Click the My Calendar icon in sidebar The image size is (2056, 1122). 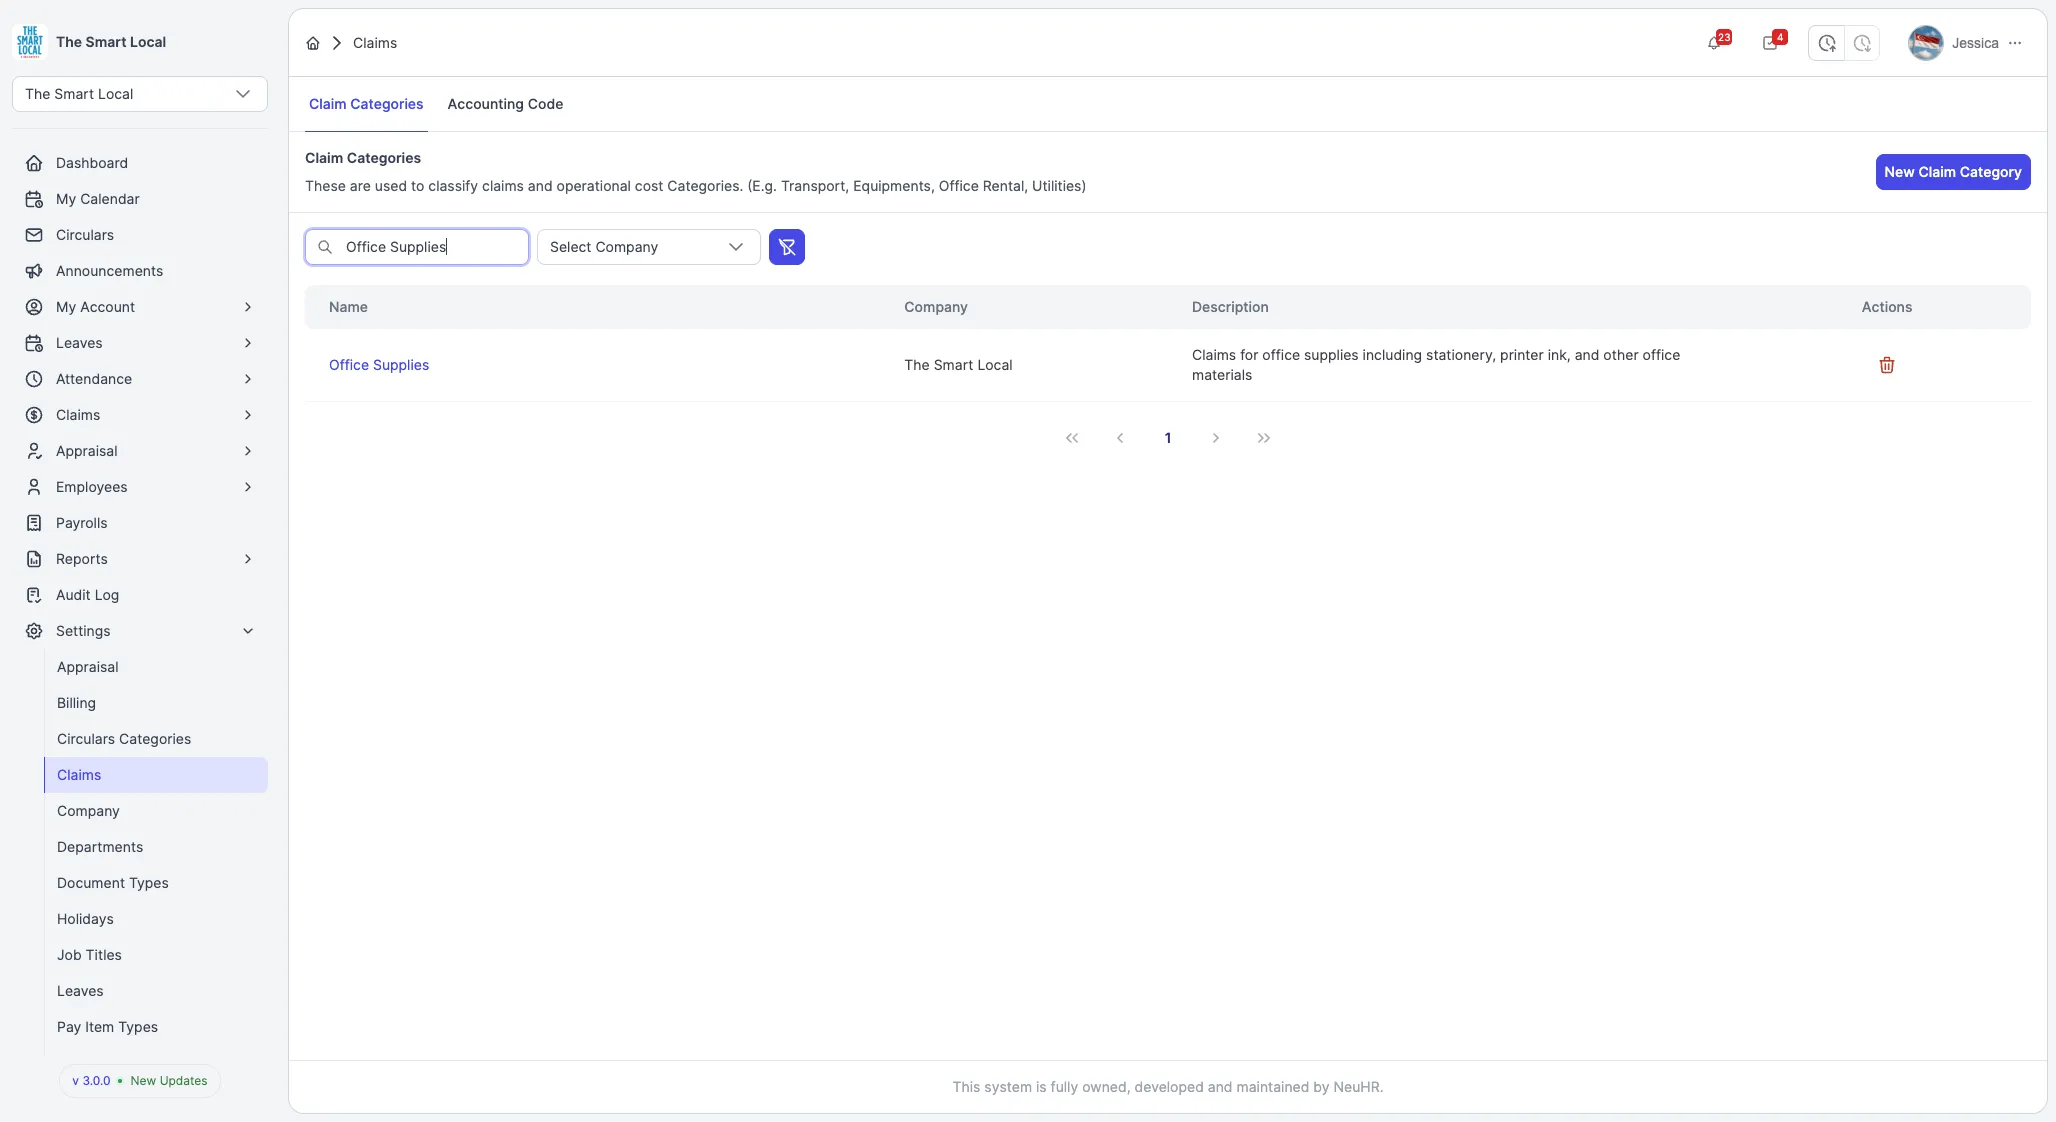click(34, 199)
